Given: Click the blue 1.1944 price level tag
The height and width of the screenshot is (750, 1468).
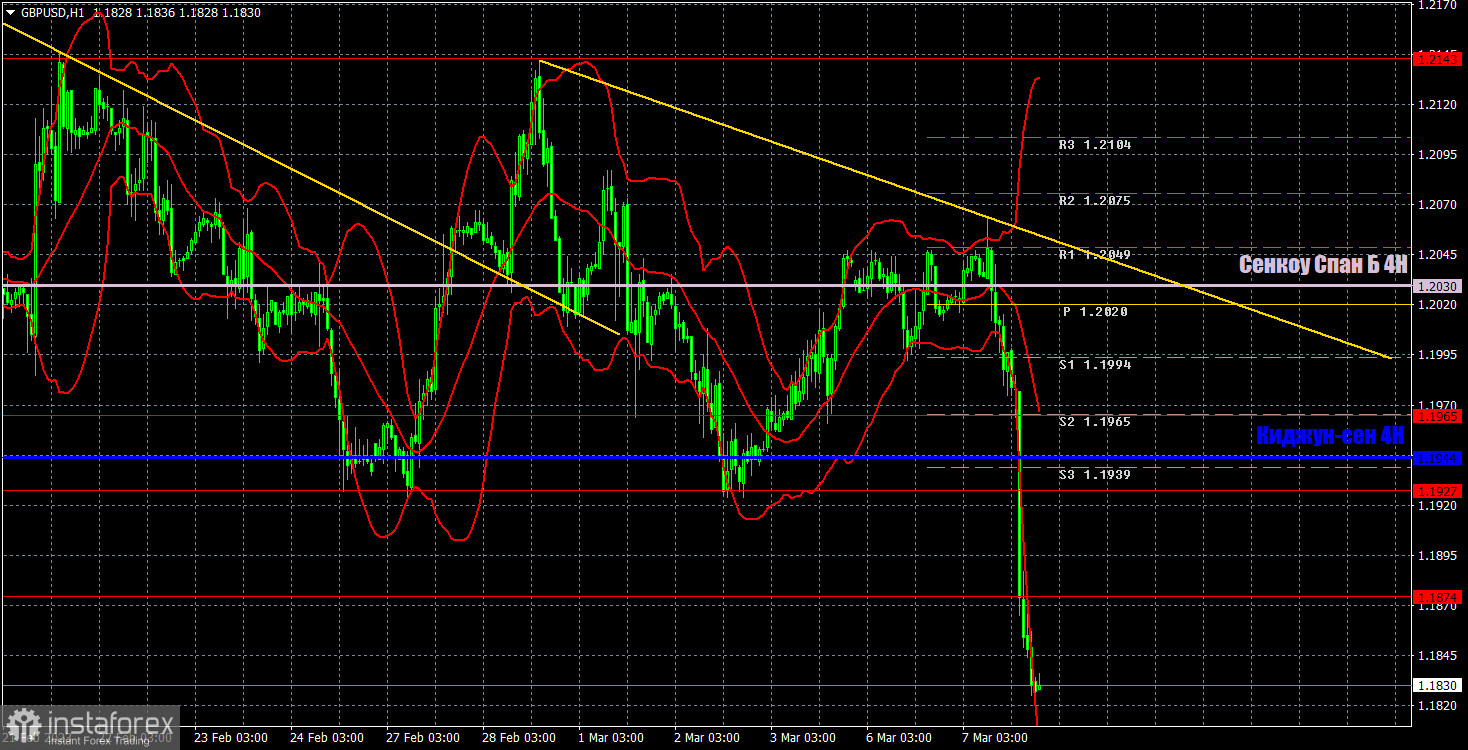Looking at the screenshot, I should (1439, 458).
